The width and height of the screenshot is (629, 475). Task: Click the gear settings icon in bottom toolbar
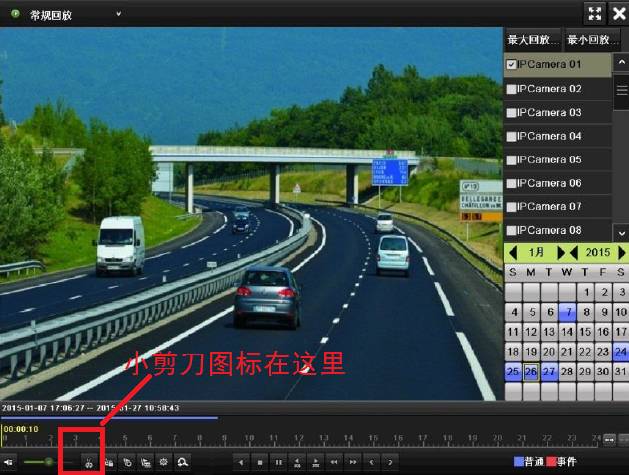pos(164,462)
